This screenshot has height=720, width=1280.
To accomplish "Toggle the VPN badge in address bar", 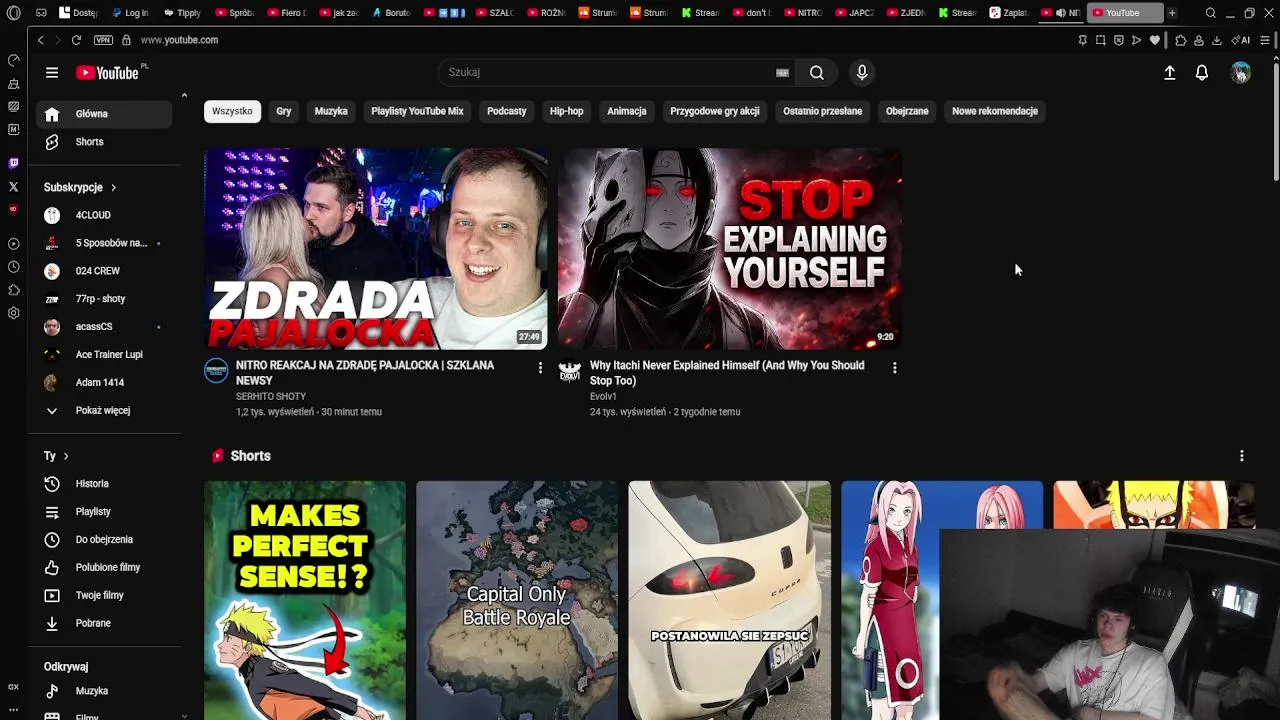I will [103, 40].
